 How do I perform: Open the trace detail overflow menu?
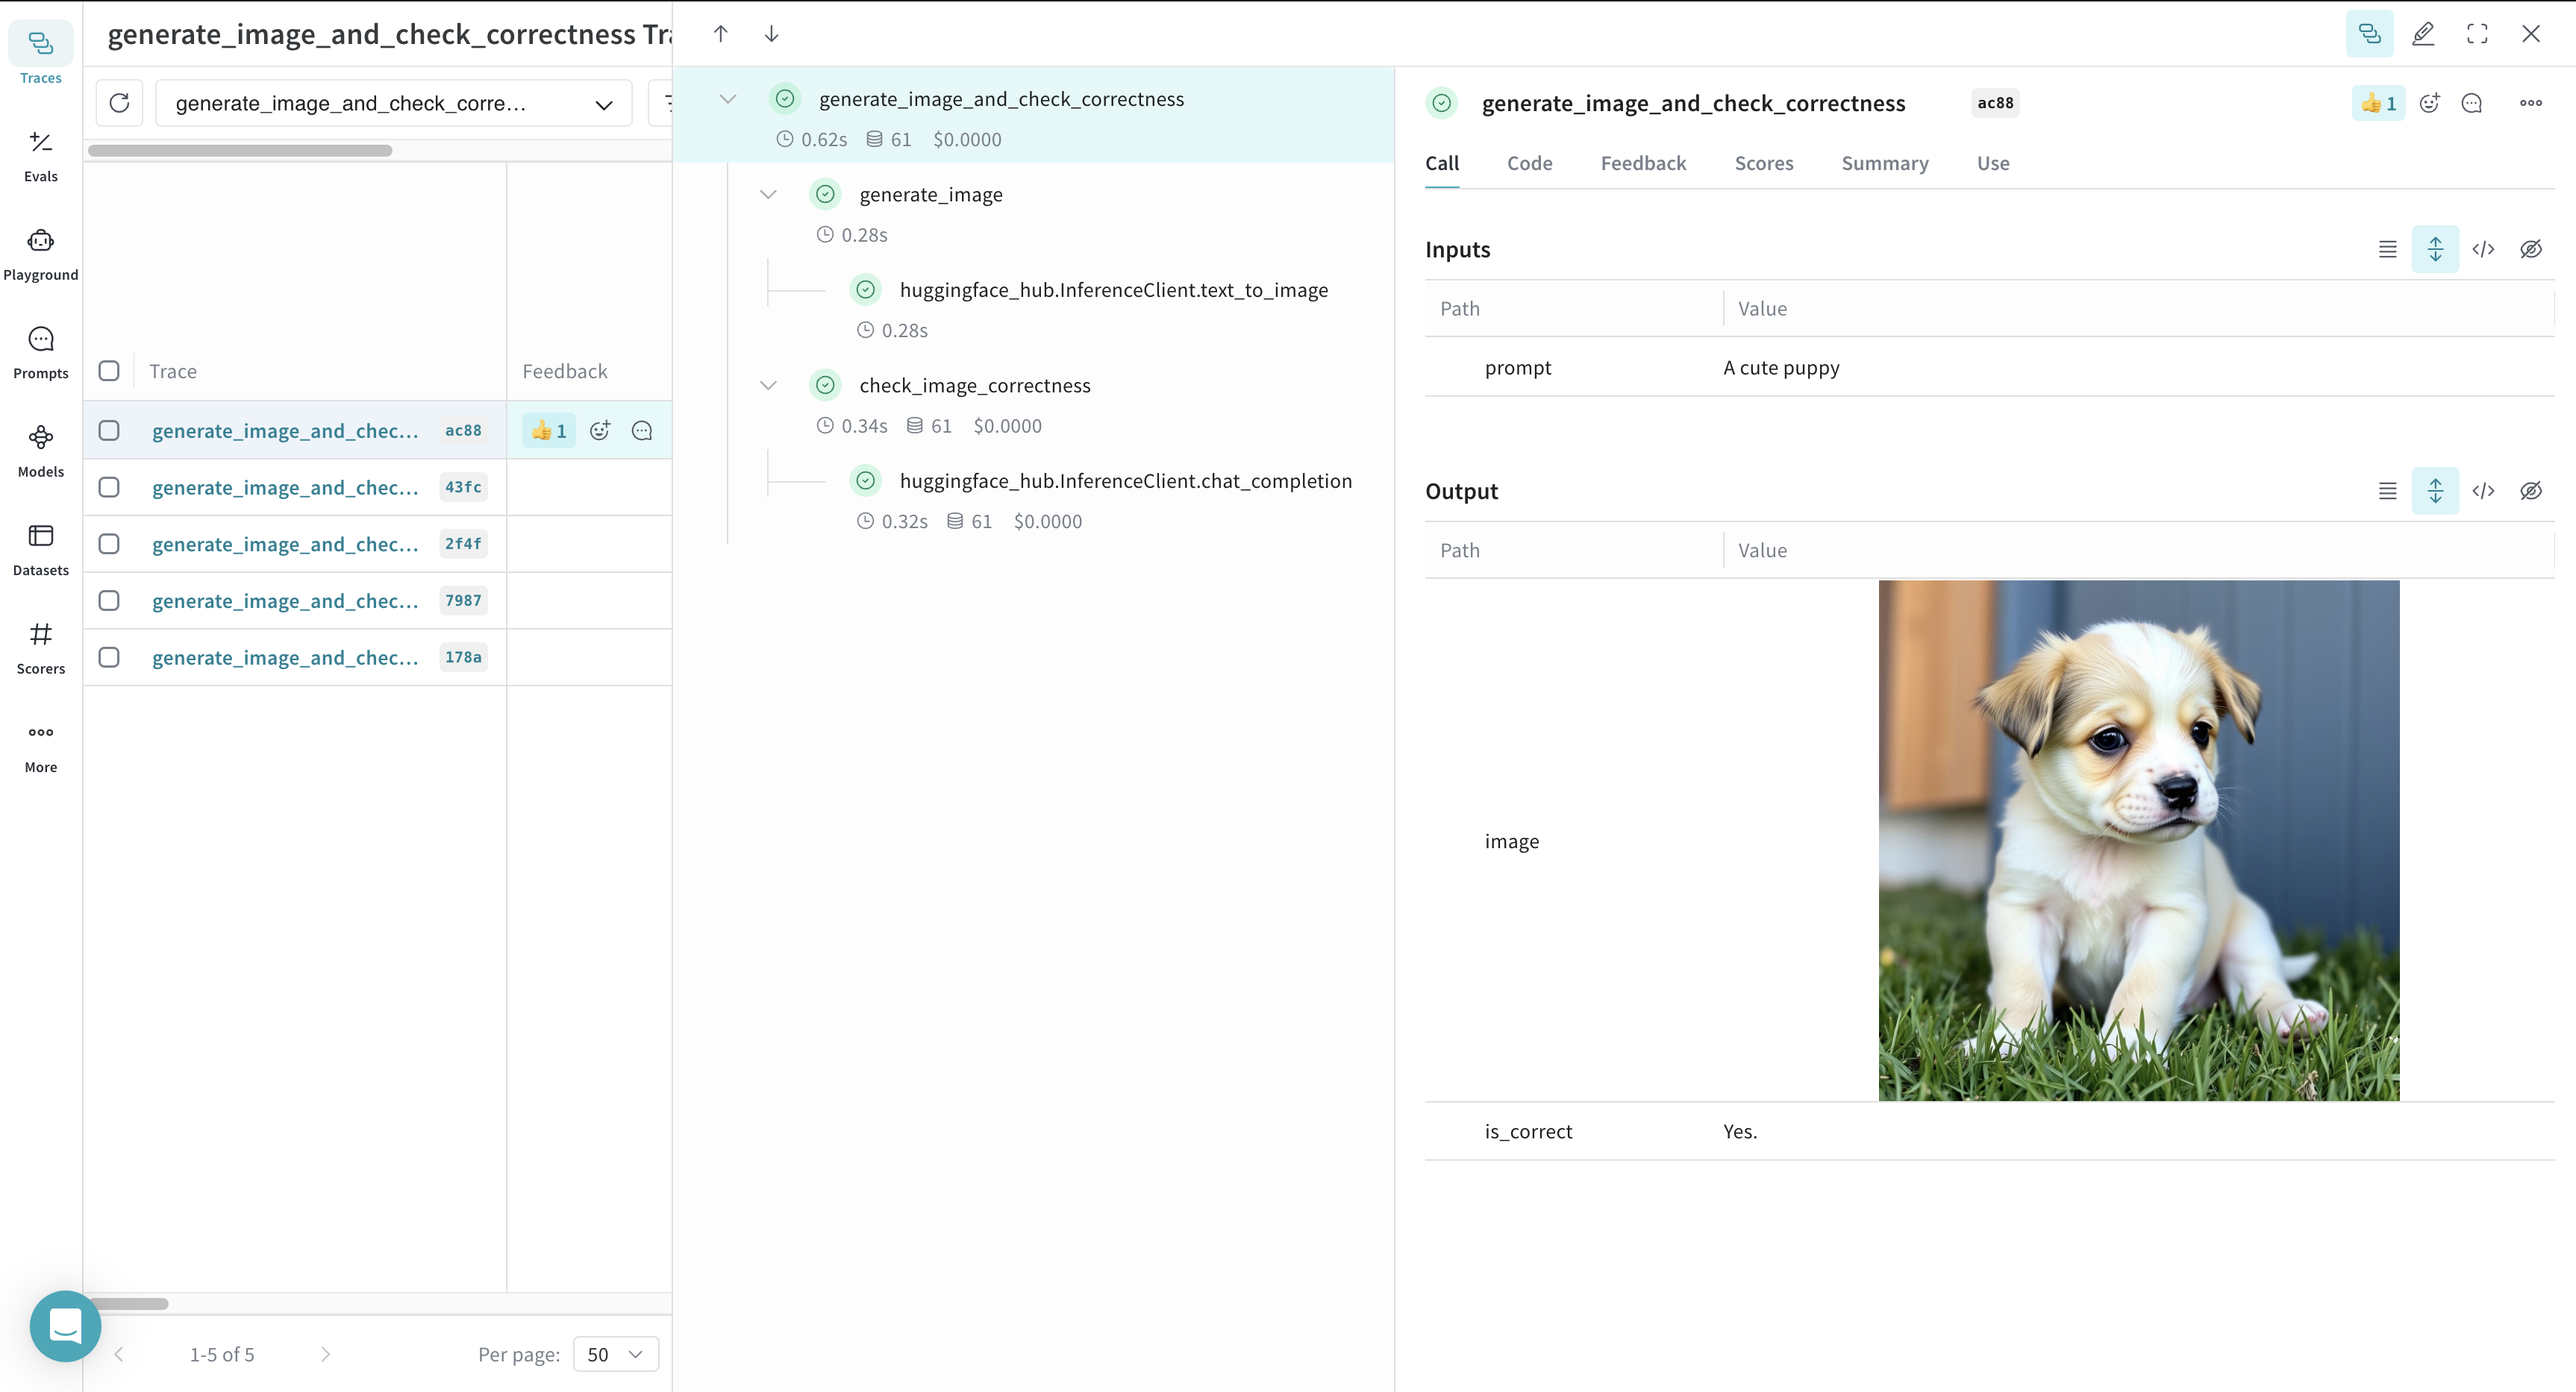coord(2531,103)
